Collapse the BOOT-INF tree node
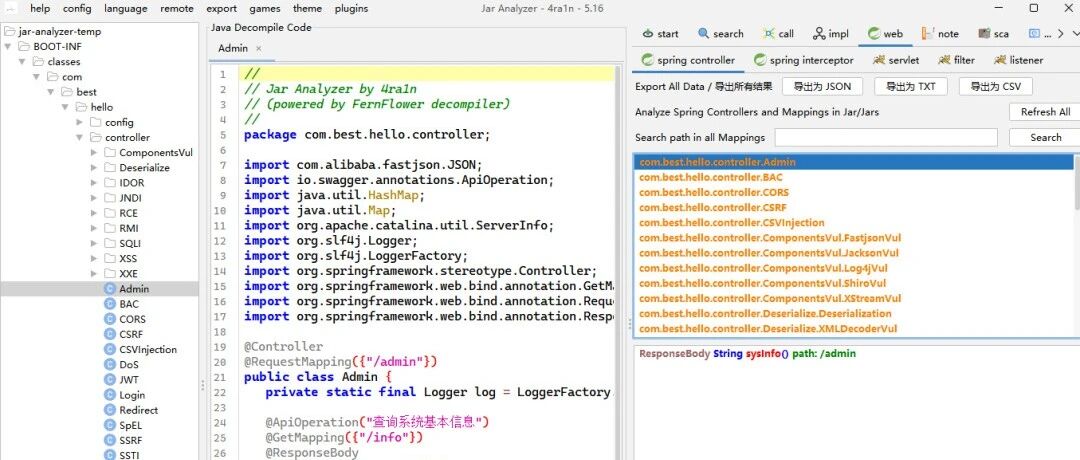Viewport: 1080px width, 460px height. [8, 46]
